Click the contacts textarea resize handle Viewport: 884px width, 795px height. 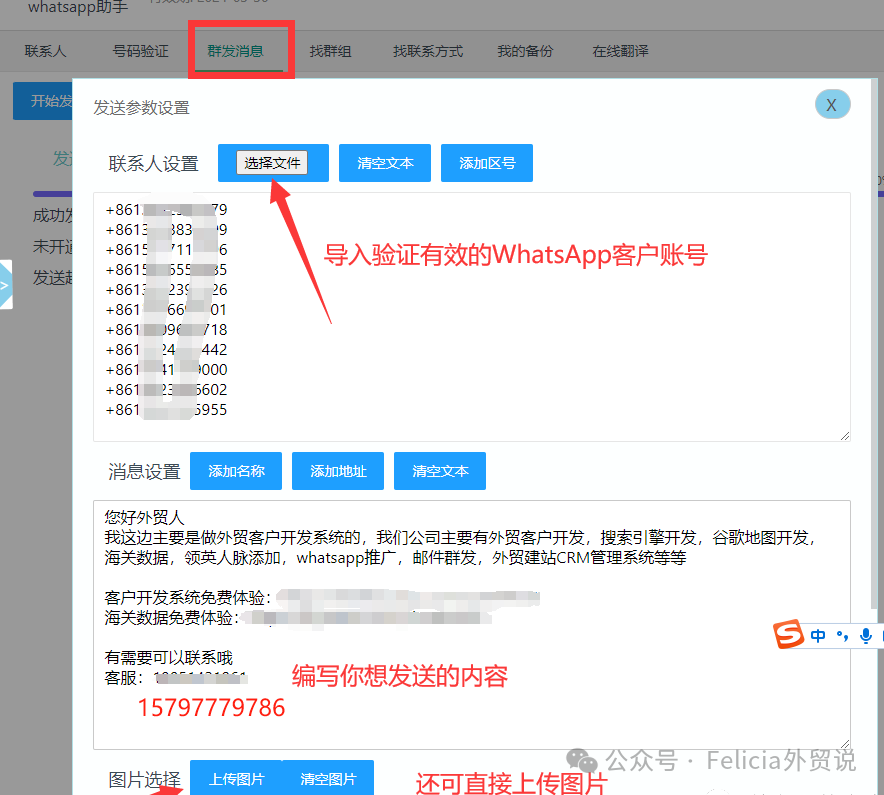(845, 435)
